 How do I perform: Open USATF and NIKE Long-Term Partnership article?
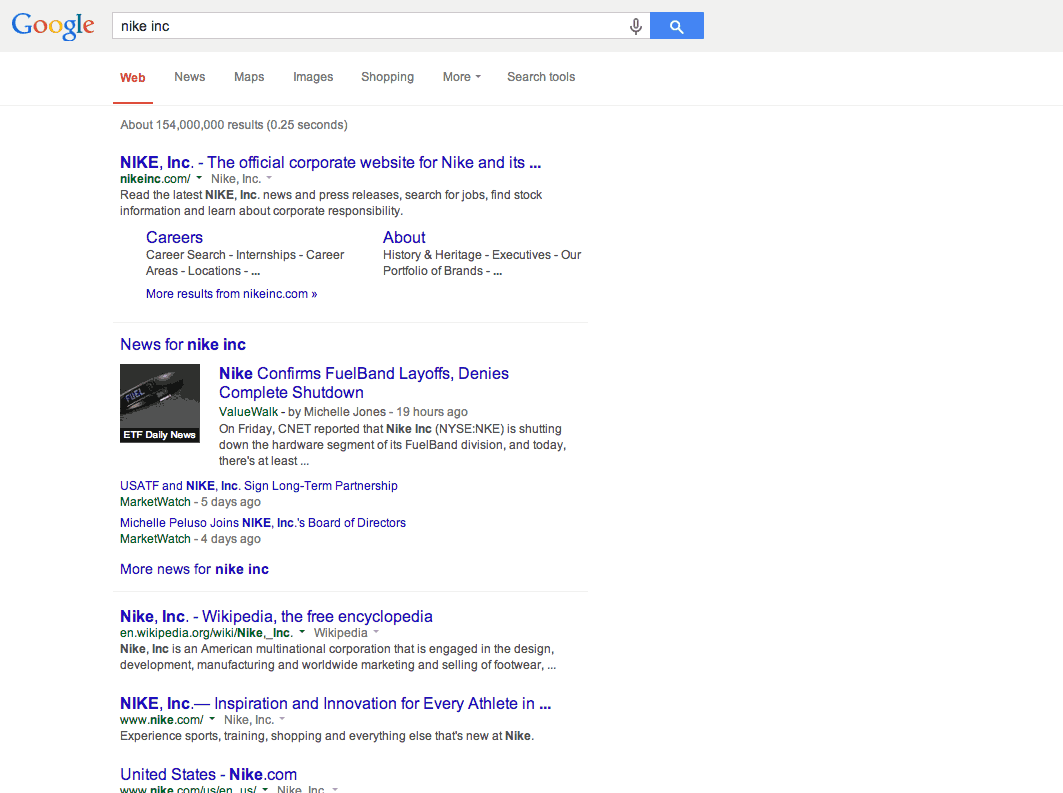258,485
